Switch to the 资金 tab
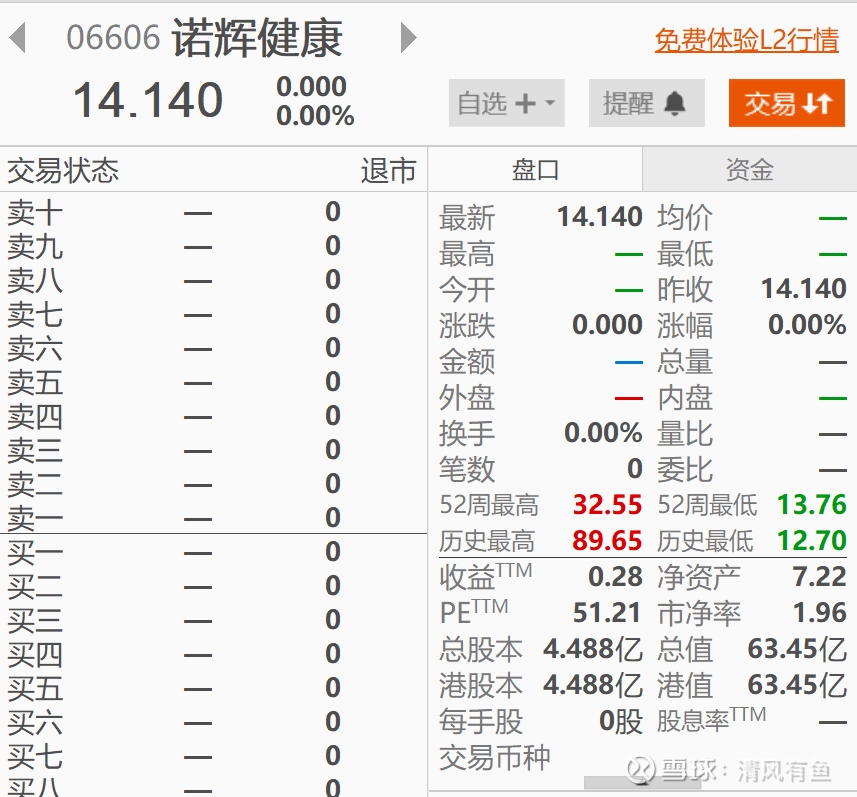Viewport: 857px width, 797px height. [x=749, y=169]
